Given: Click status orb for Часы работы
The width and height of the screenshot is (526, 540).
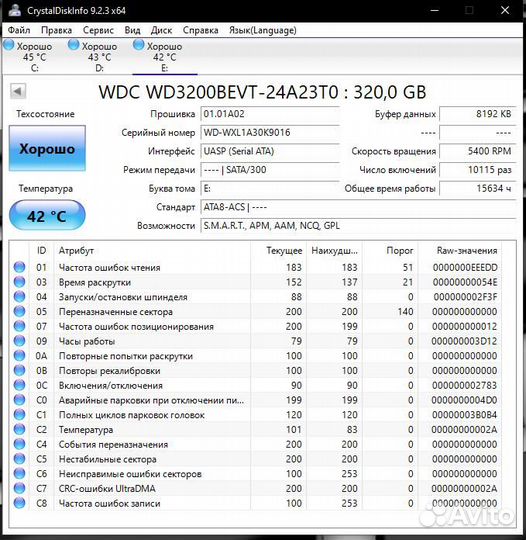Looking at the screenshot, I should (19, 341).
